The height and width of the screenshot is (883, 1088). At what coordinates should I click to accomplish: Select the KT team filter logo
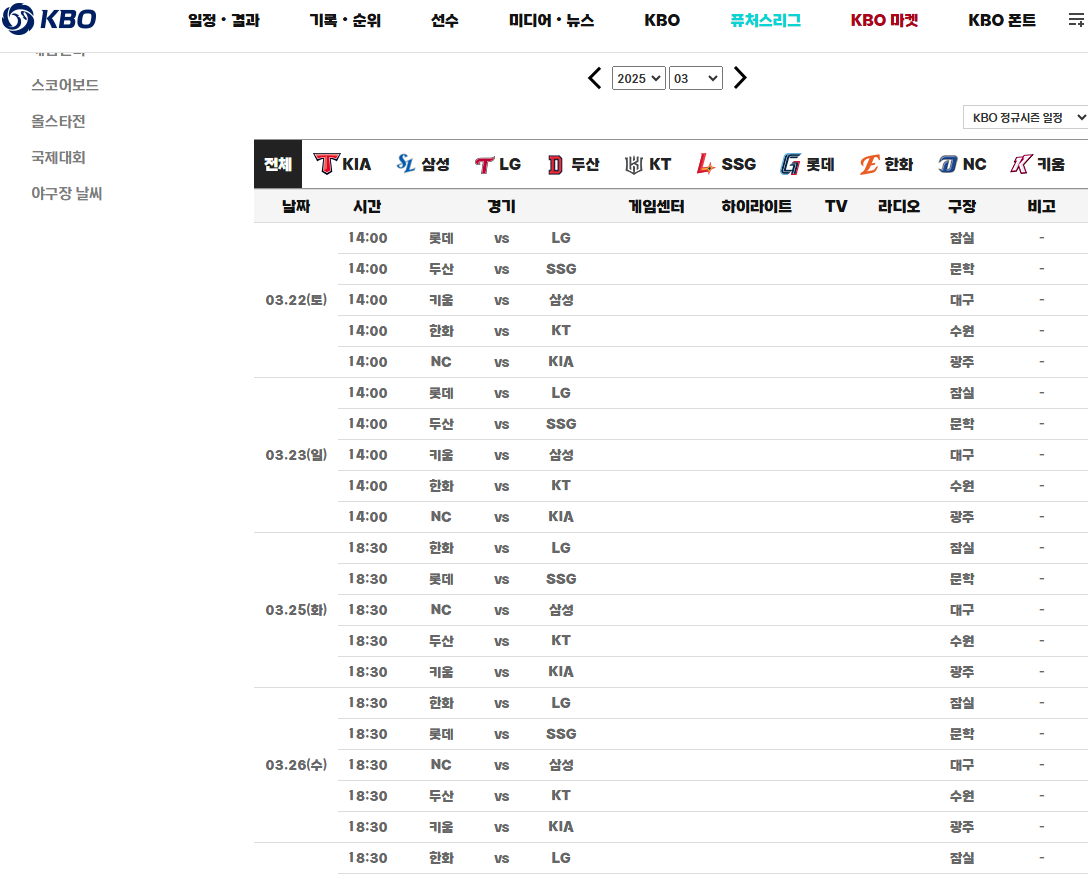coord(647,163)
